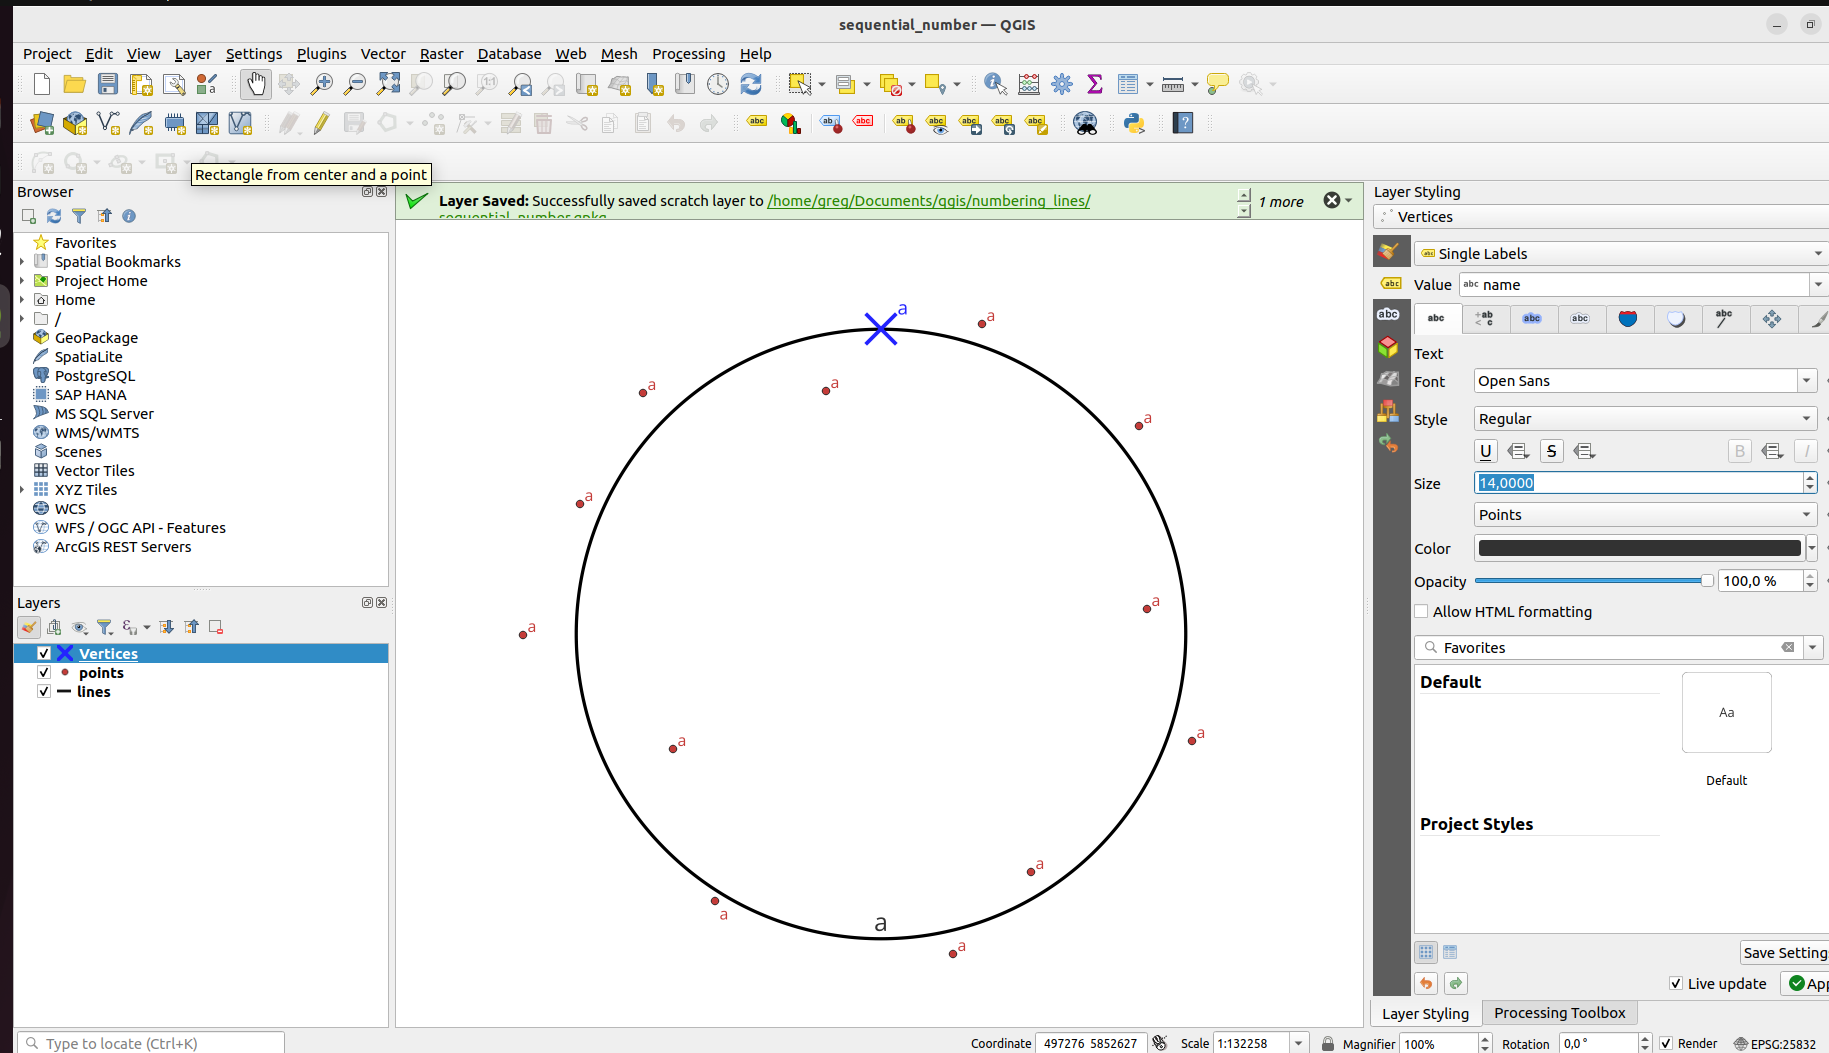This screenshot has height=1053, width=1829.
Task: Create a New GeoPackage Layer
Action: click(x=75, y=123)
